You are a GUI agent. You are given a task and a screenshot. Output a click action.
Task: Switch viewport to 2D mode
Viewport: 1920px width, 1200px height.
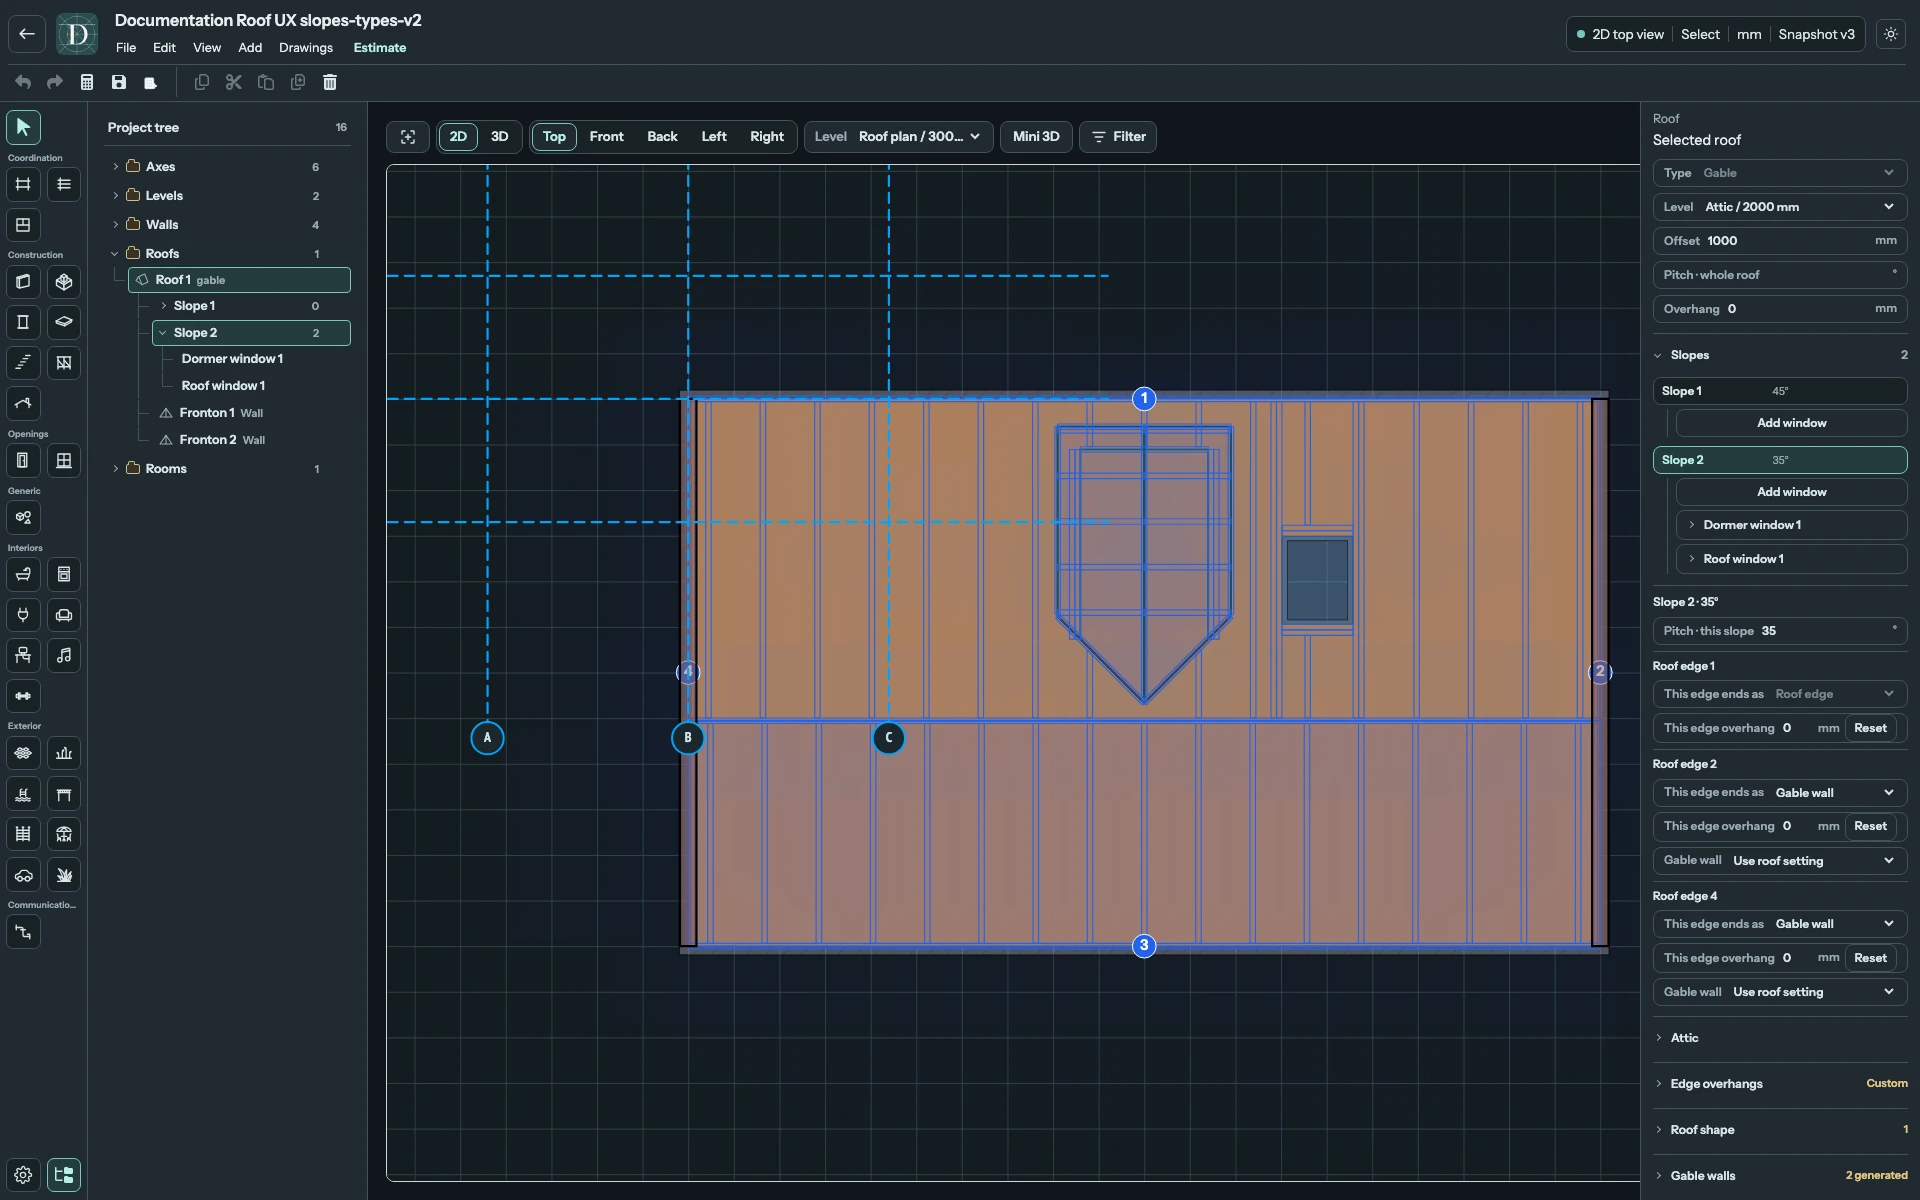tap(458, 137)
